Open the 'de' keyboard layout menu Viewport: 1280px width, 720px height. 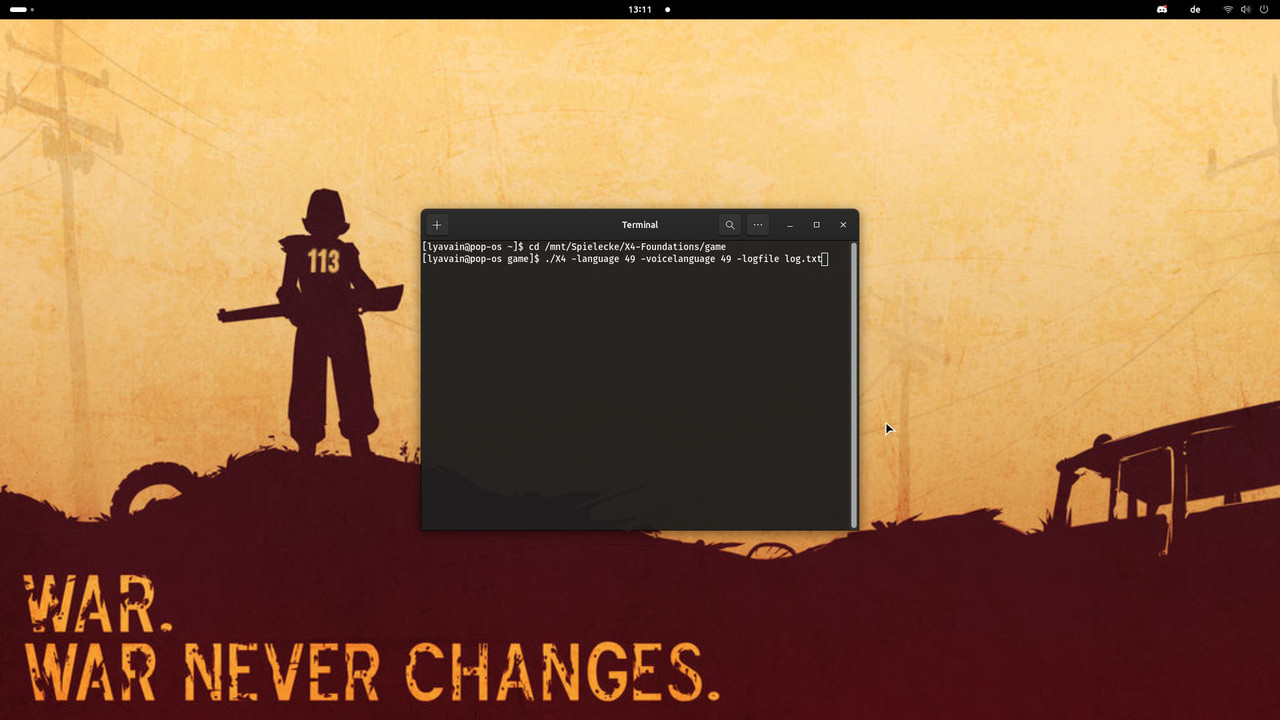(x=1195, y=9)
